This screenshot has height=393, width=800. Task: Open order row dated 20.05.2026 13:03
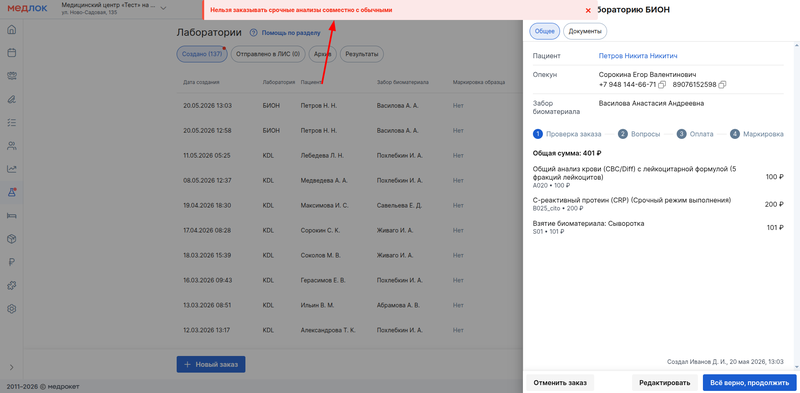point(349,106)
